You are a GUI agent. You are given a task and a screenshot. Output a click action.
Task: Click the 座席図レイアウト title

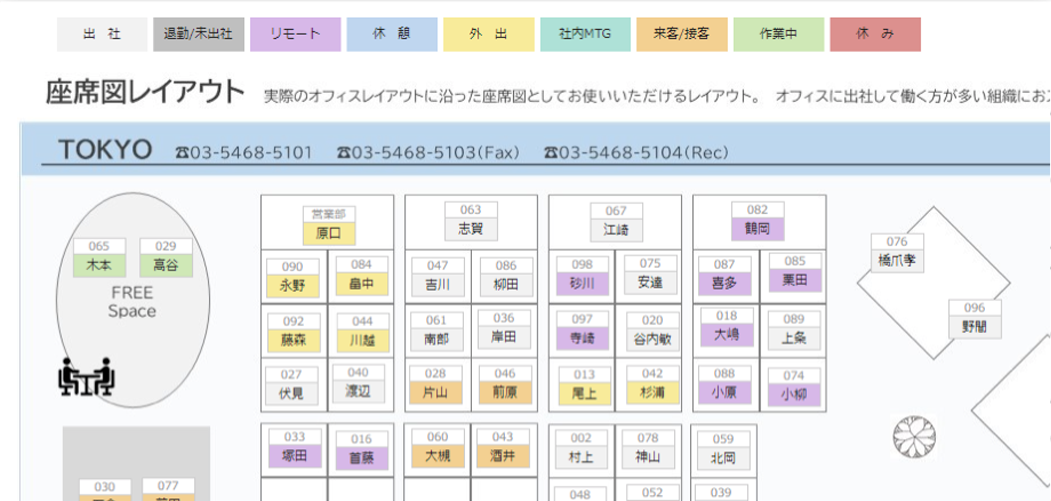pyautogui.click(x=145, y=93)
